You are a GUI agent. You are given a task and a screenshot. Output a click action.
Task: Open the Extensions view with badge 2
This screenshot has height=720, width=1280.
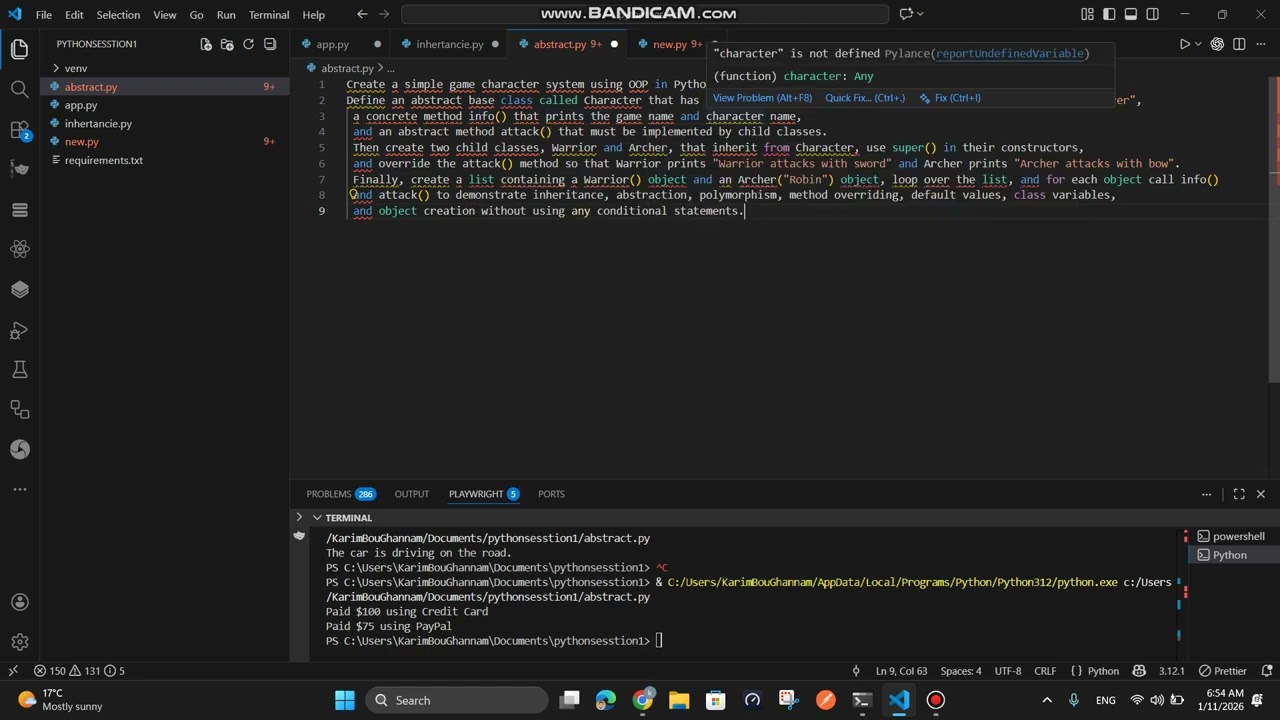(19, 130)
